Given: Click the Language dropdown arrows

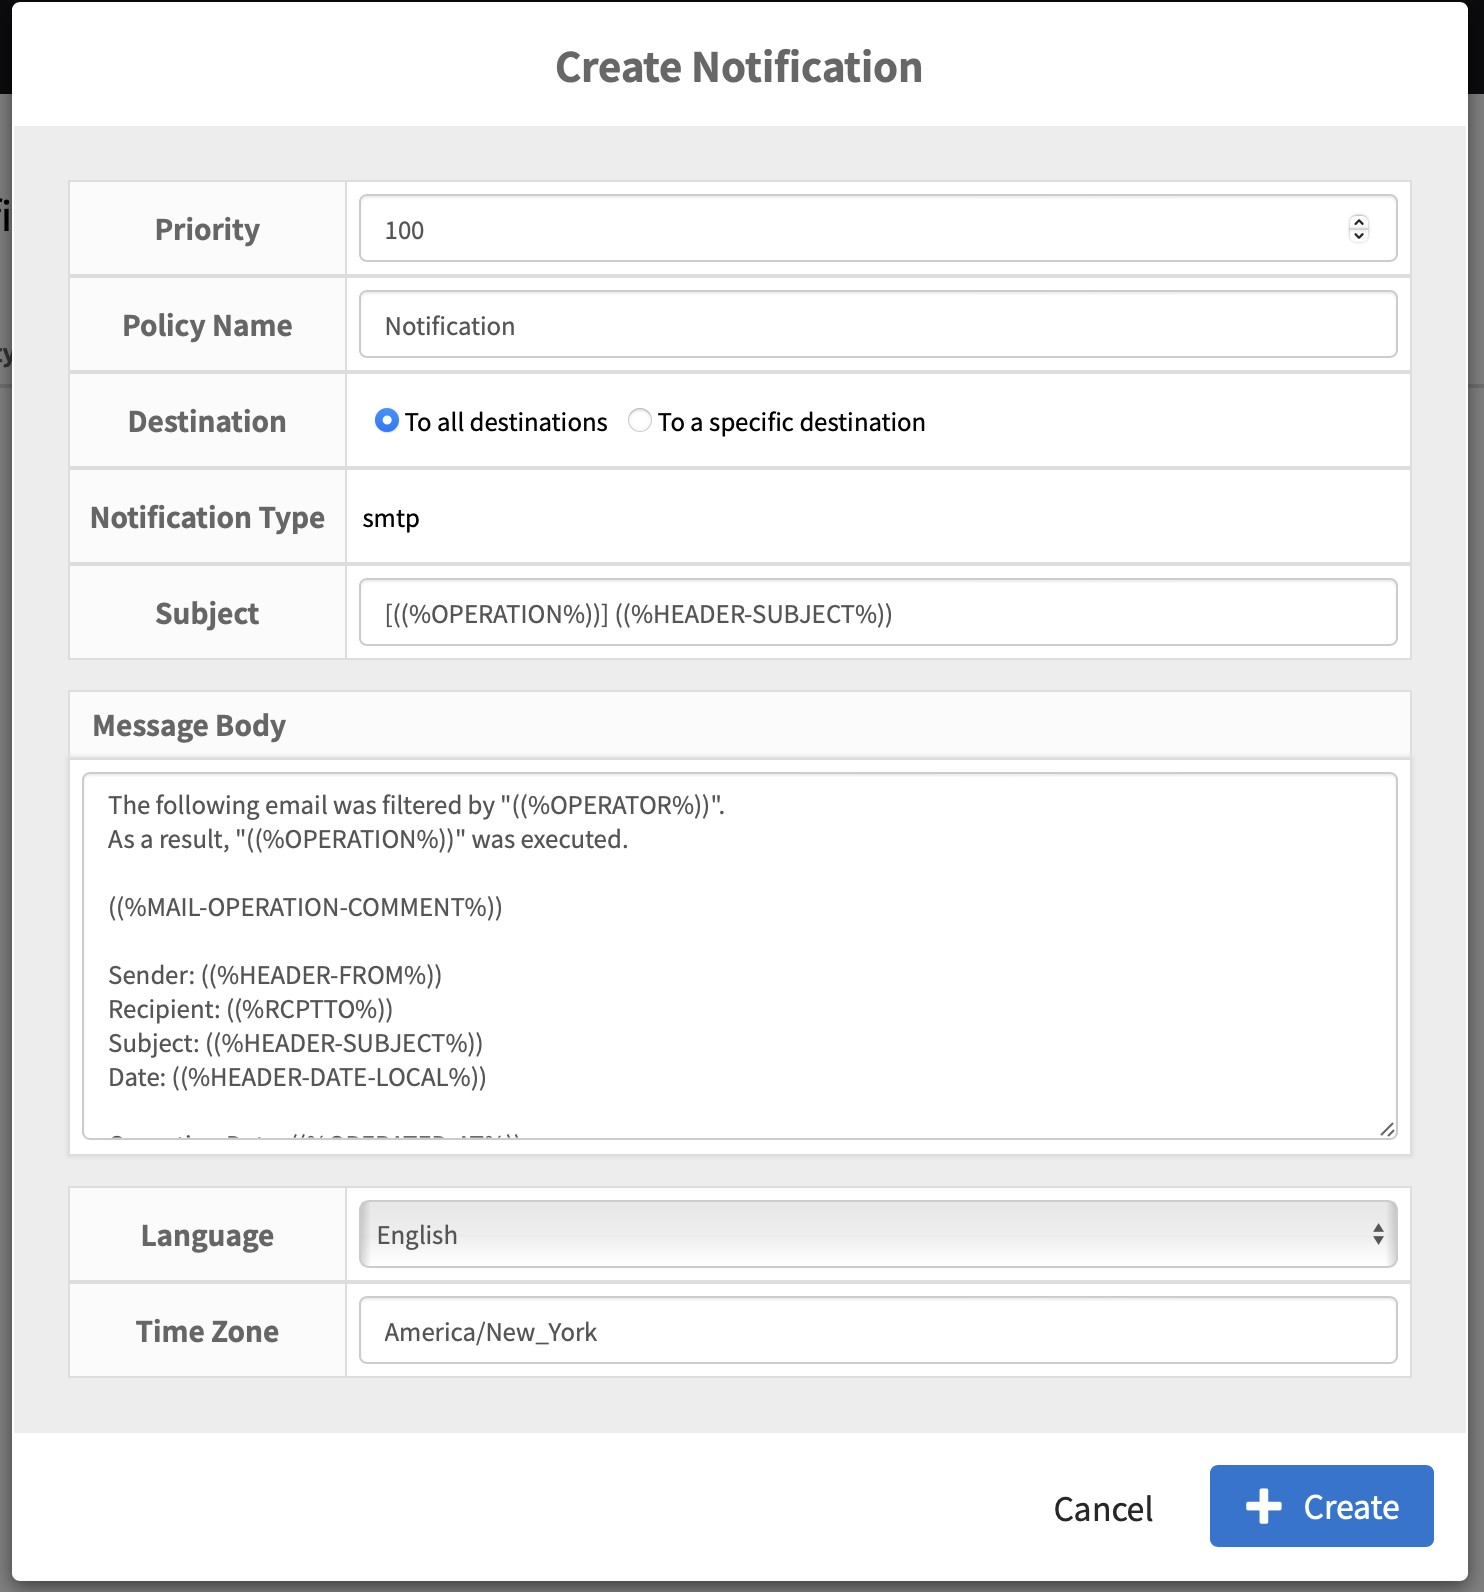Looking at the screenshot, I should point(1378,1235).
